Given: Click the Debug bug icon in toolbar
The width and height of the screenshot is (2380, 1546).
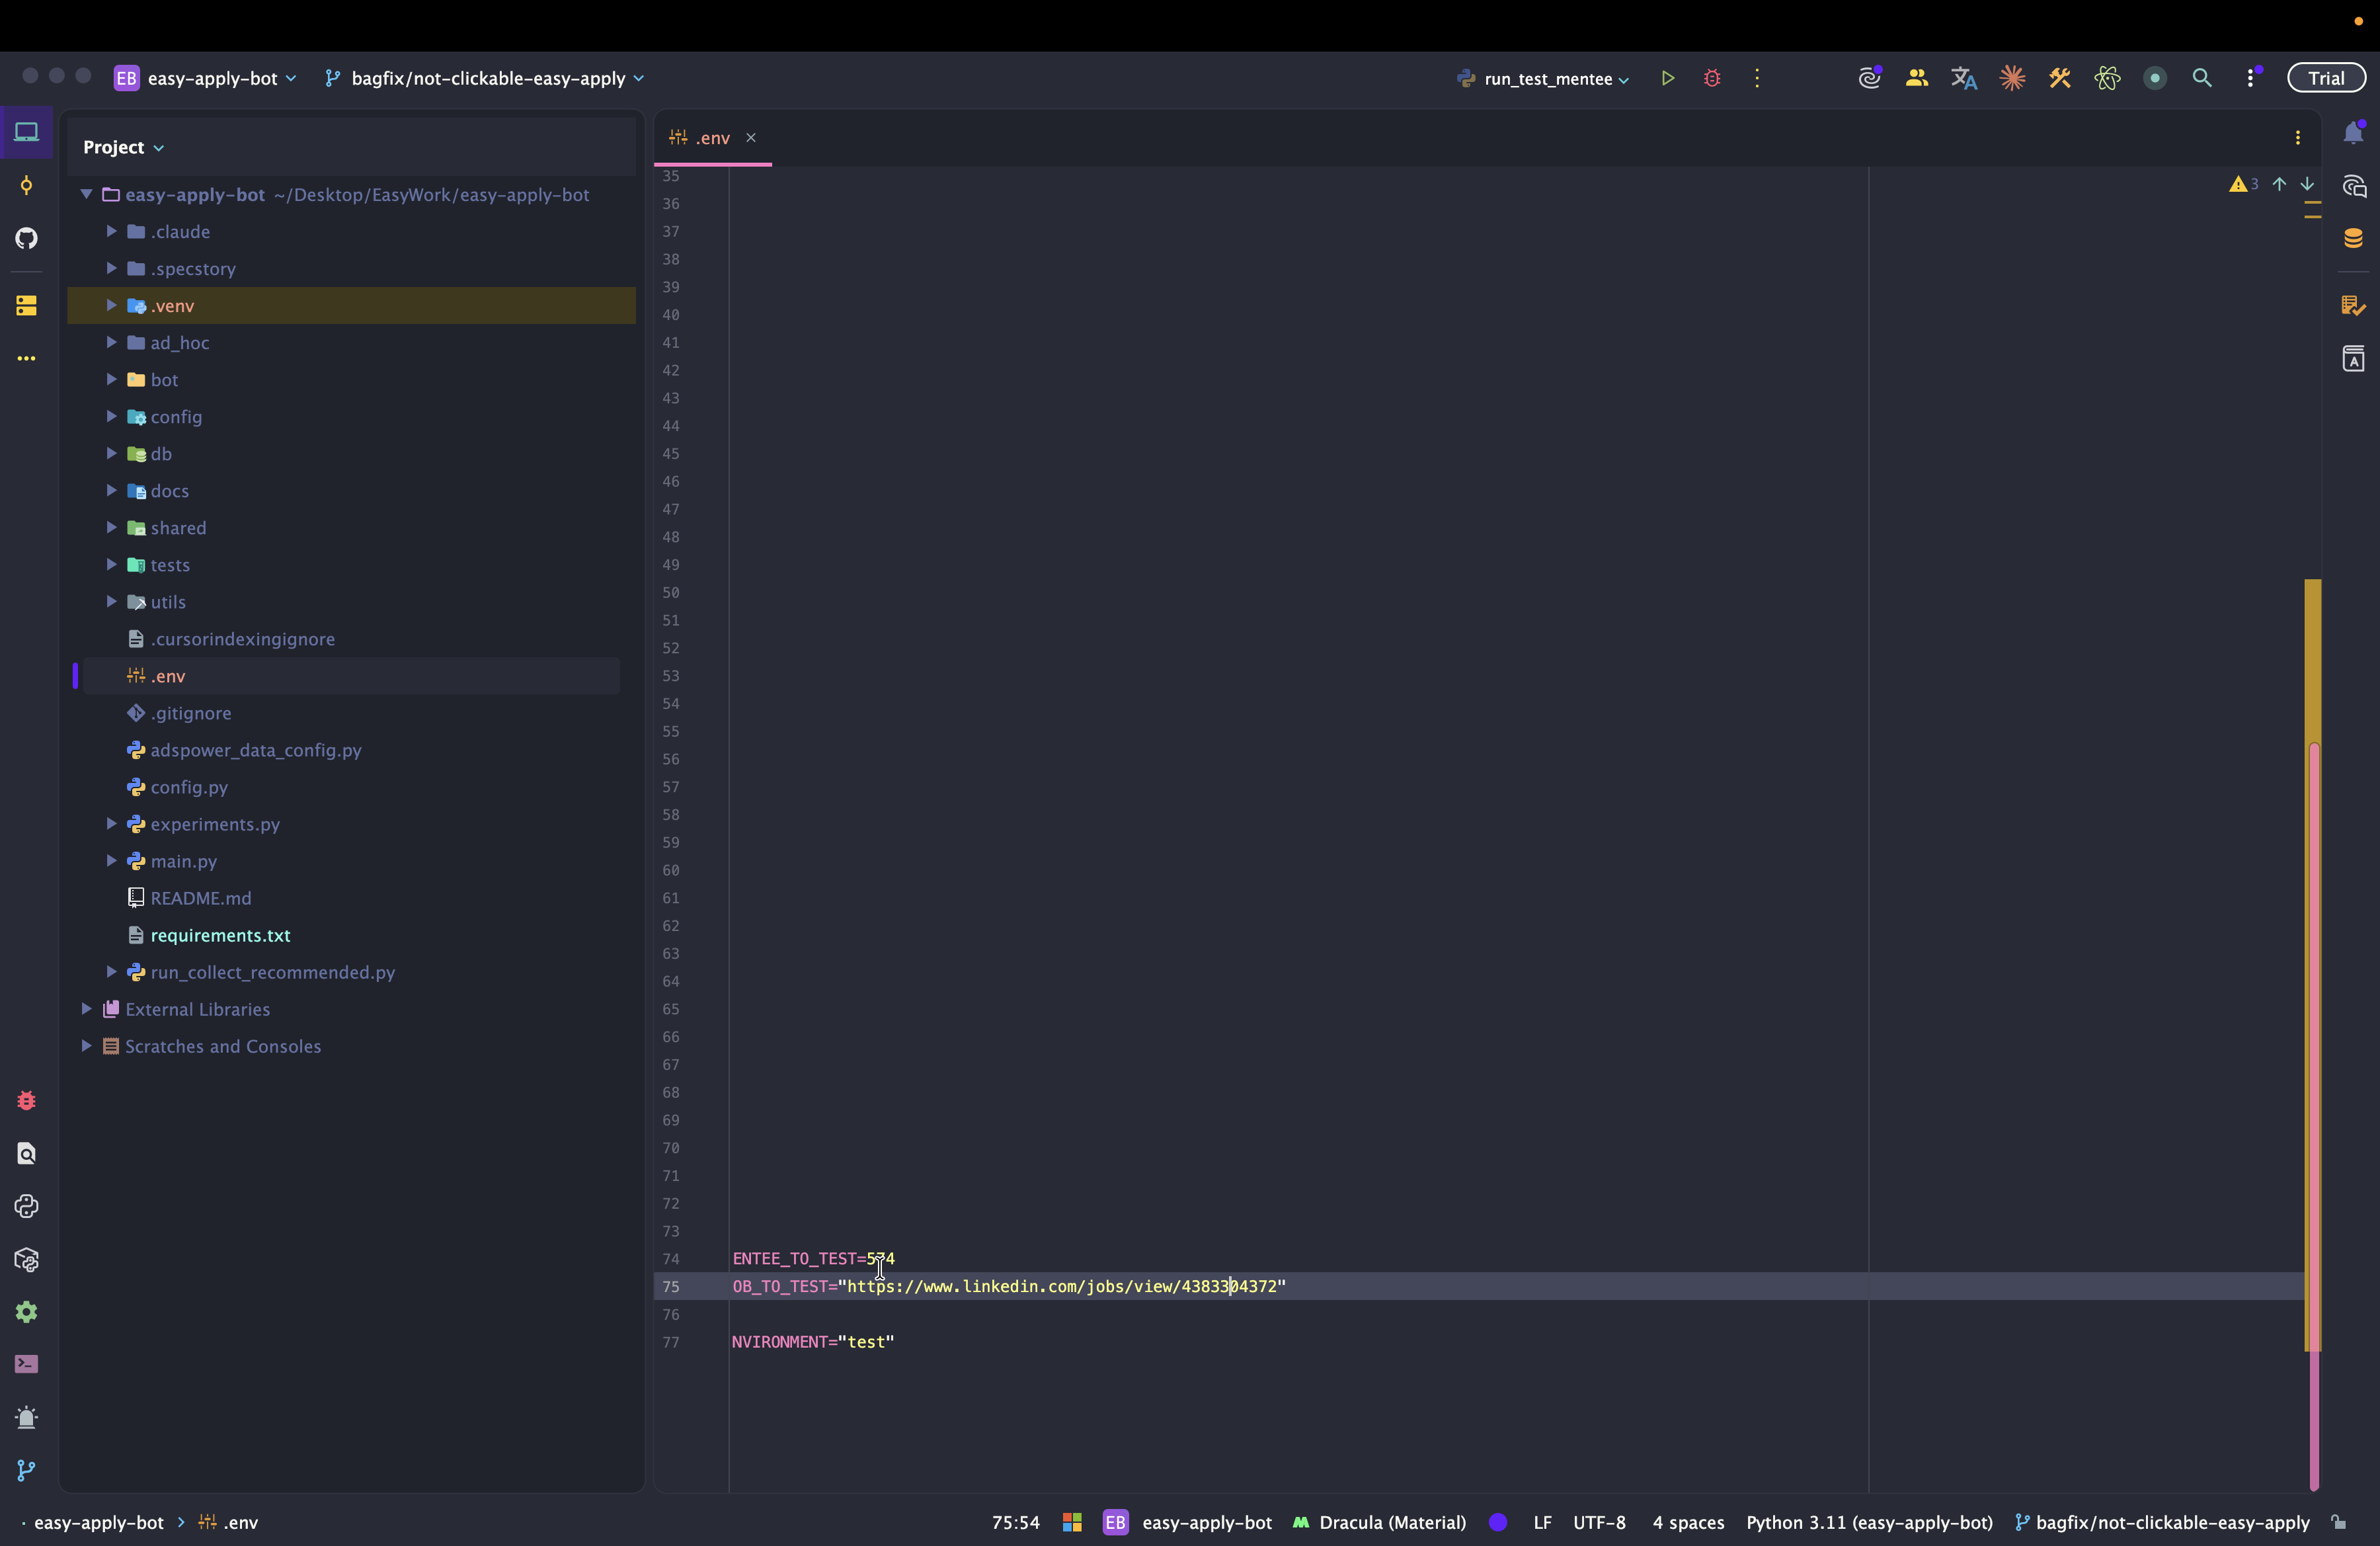Looking at the screenshot, I should pos(1712,78).
